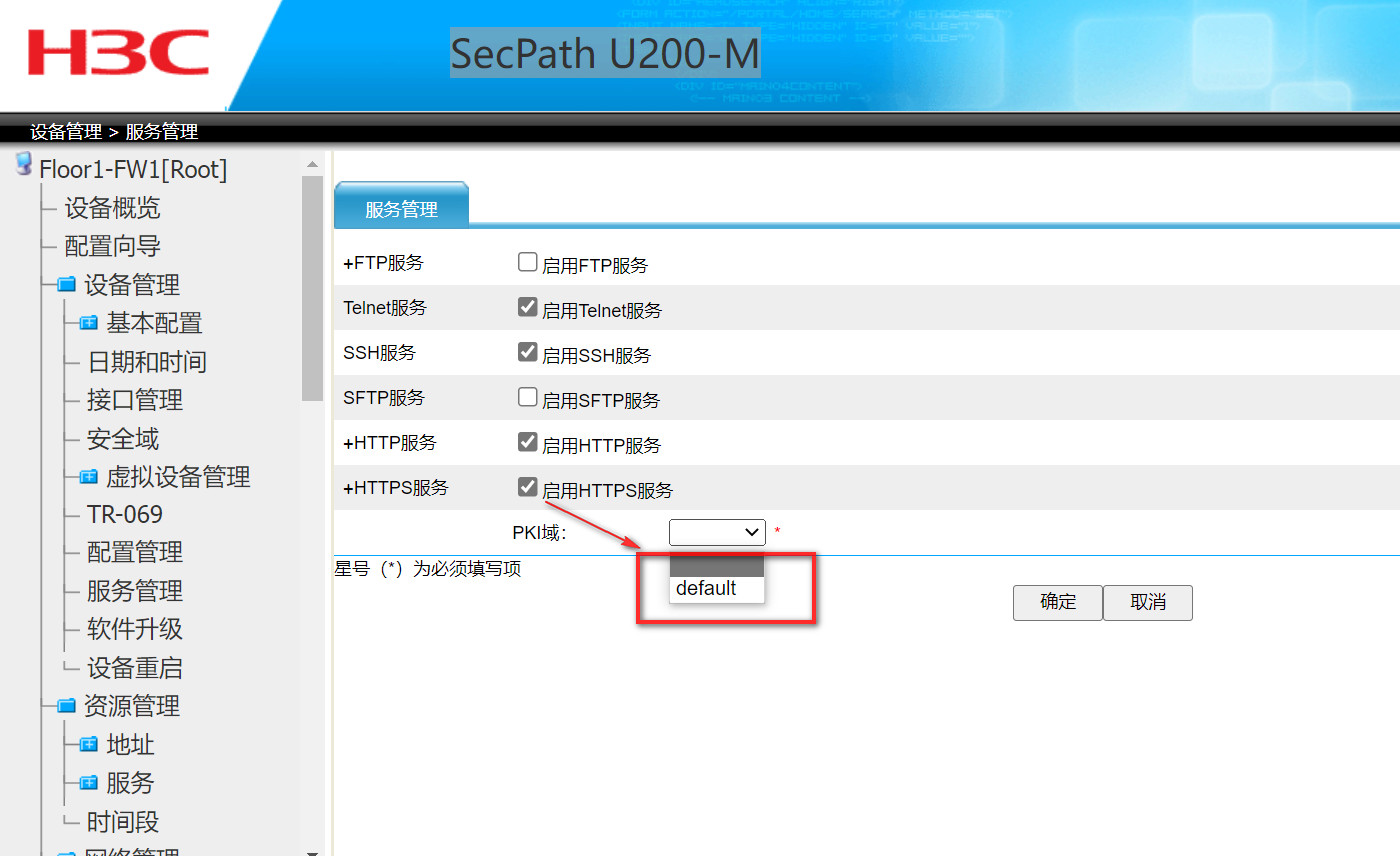The width and height of the screenshot is (1400, 856).
Task: Select 服务管理 in the navigation tree
Action: [135, 591]
